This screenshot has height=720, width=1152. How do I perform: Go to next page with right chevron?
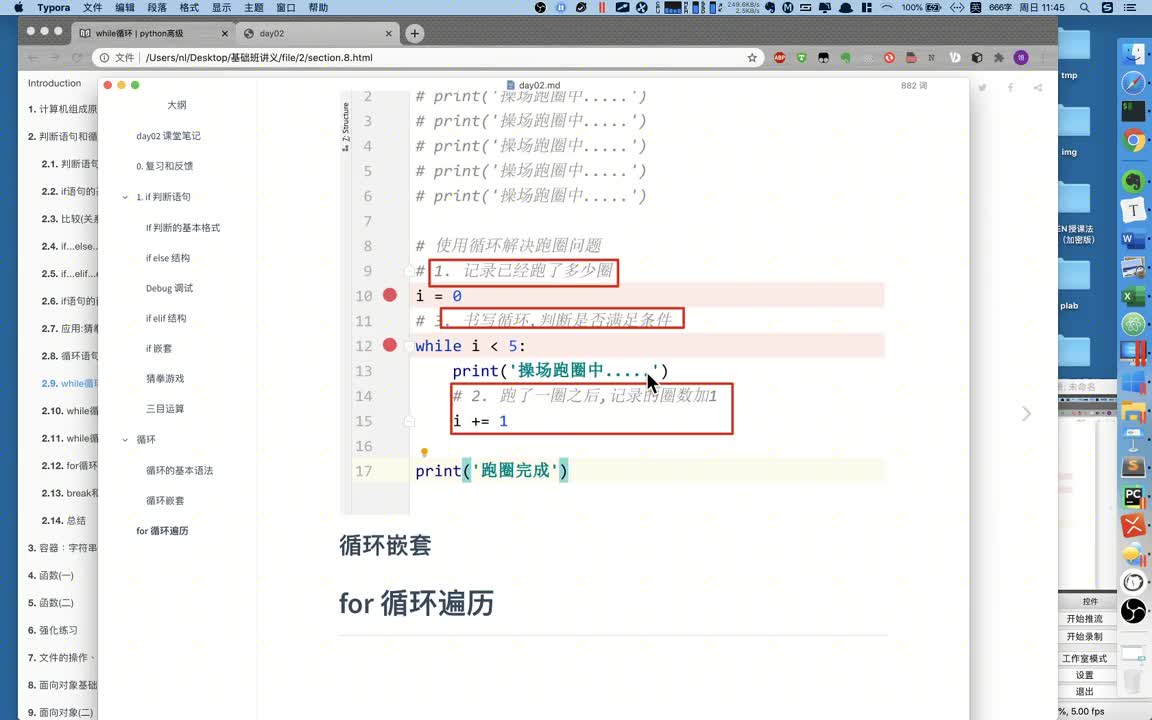pos(1026,414)
